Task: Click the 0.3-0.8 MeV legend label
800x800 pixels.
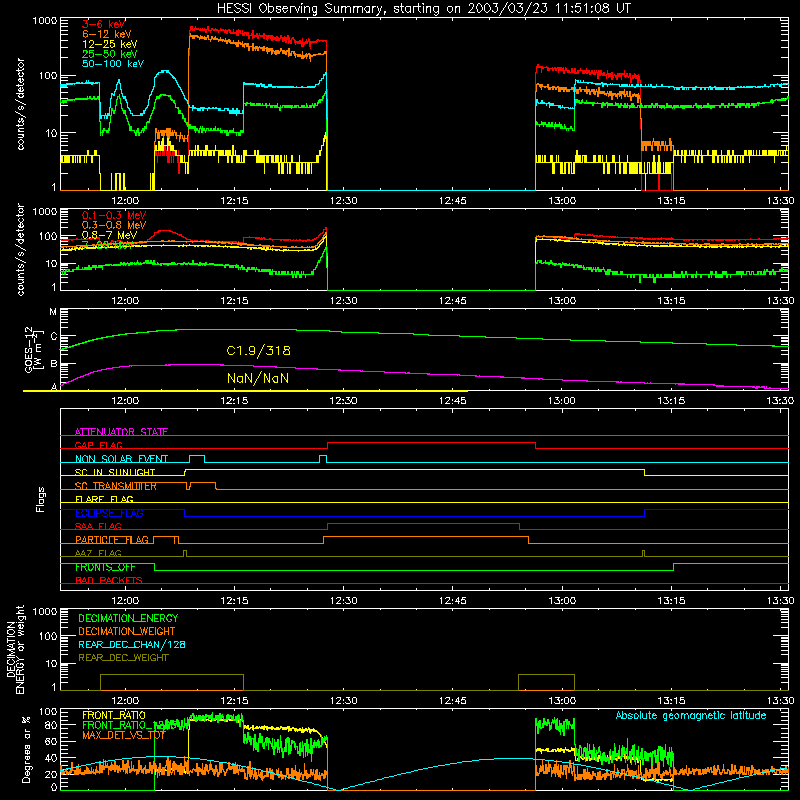Action: point(114,225)
